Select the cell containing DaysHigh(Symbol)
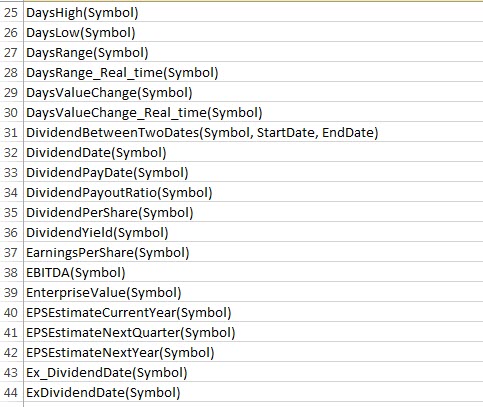 [x=253, y=12]
